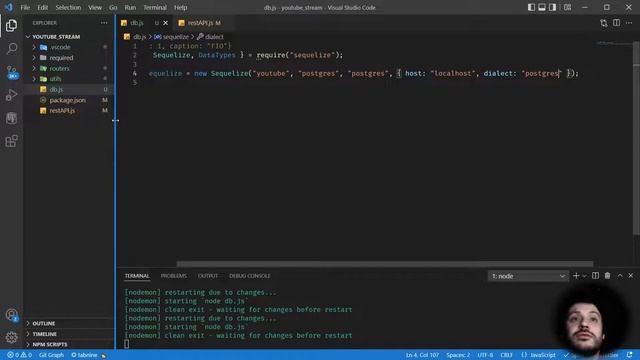The image size is (640, 360).
Task: Open the View menu
Action: 95,7
